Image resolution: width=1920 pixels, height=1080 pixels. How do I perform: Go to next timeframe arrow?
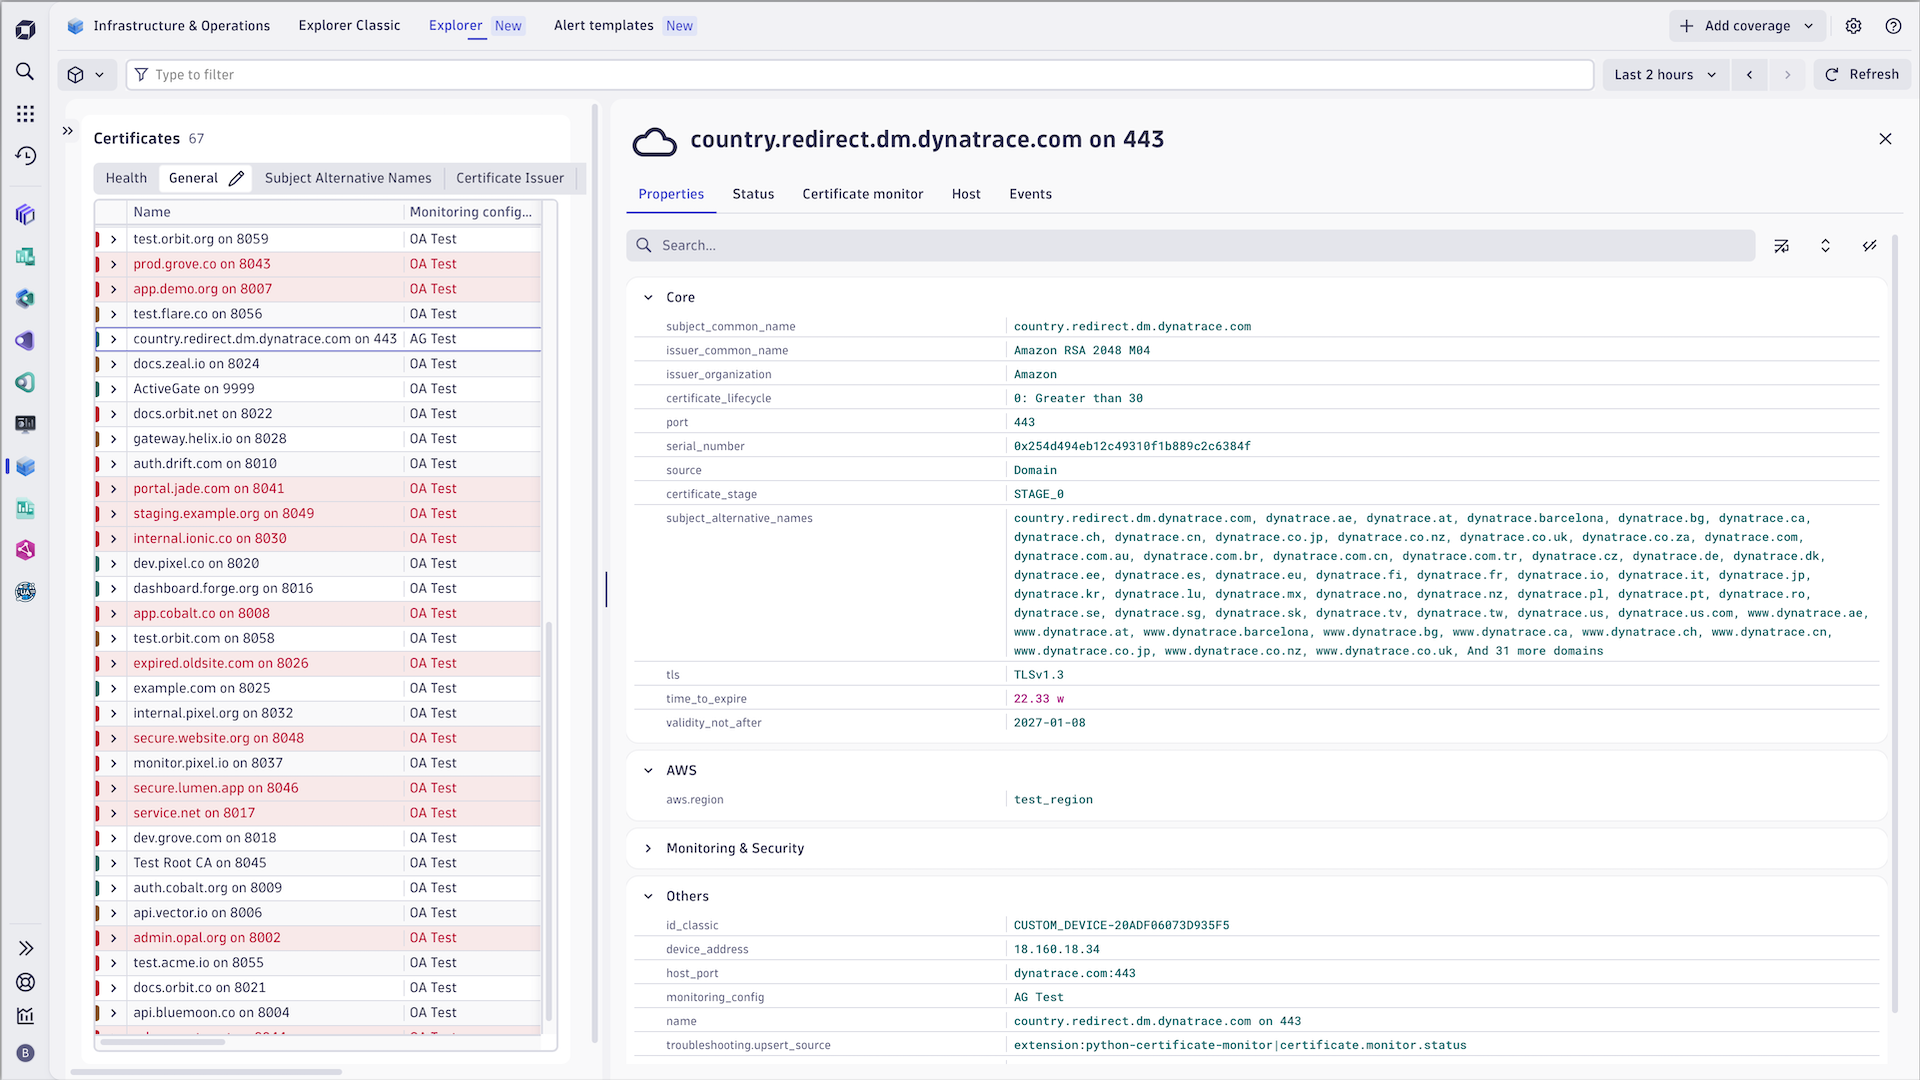pos(1787,75)
